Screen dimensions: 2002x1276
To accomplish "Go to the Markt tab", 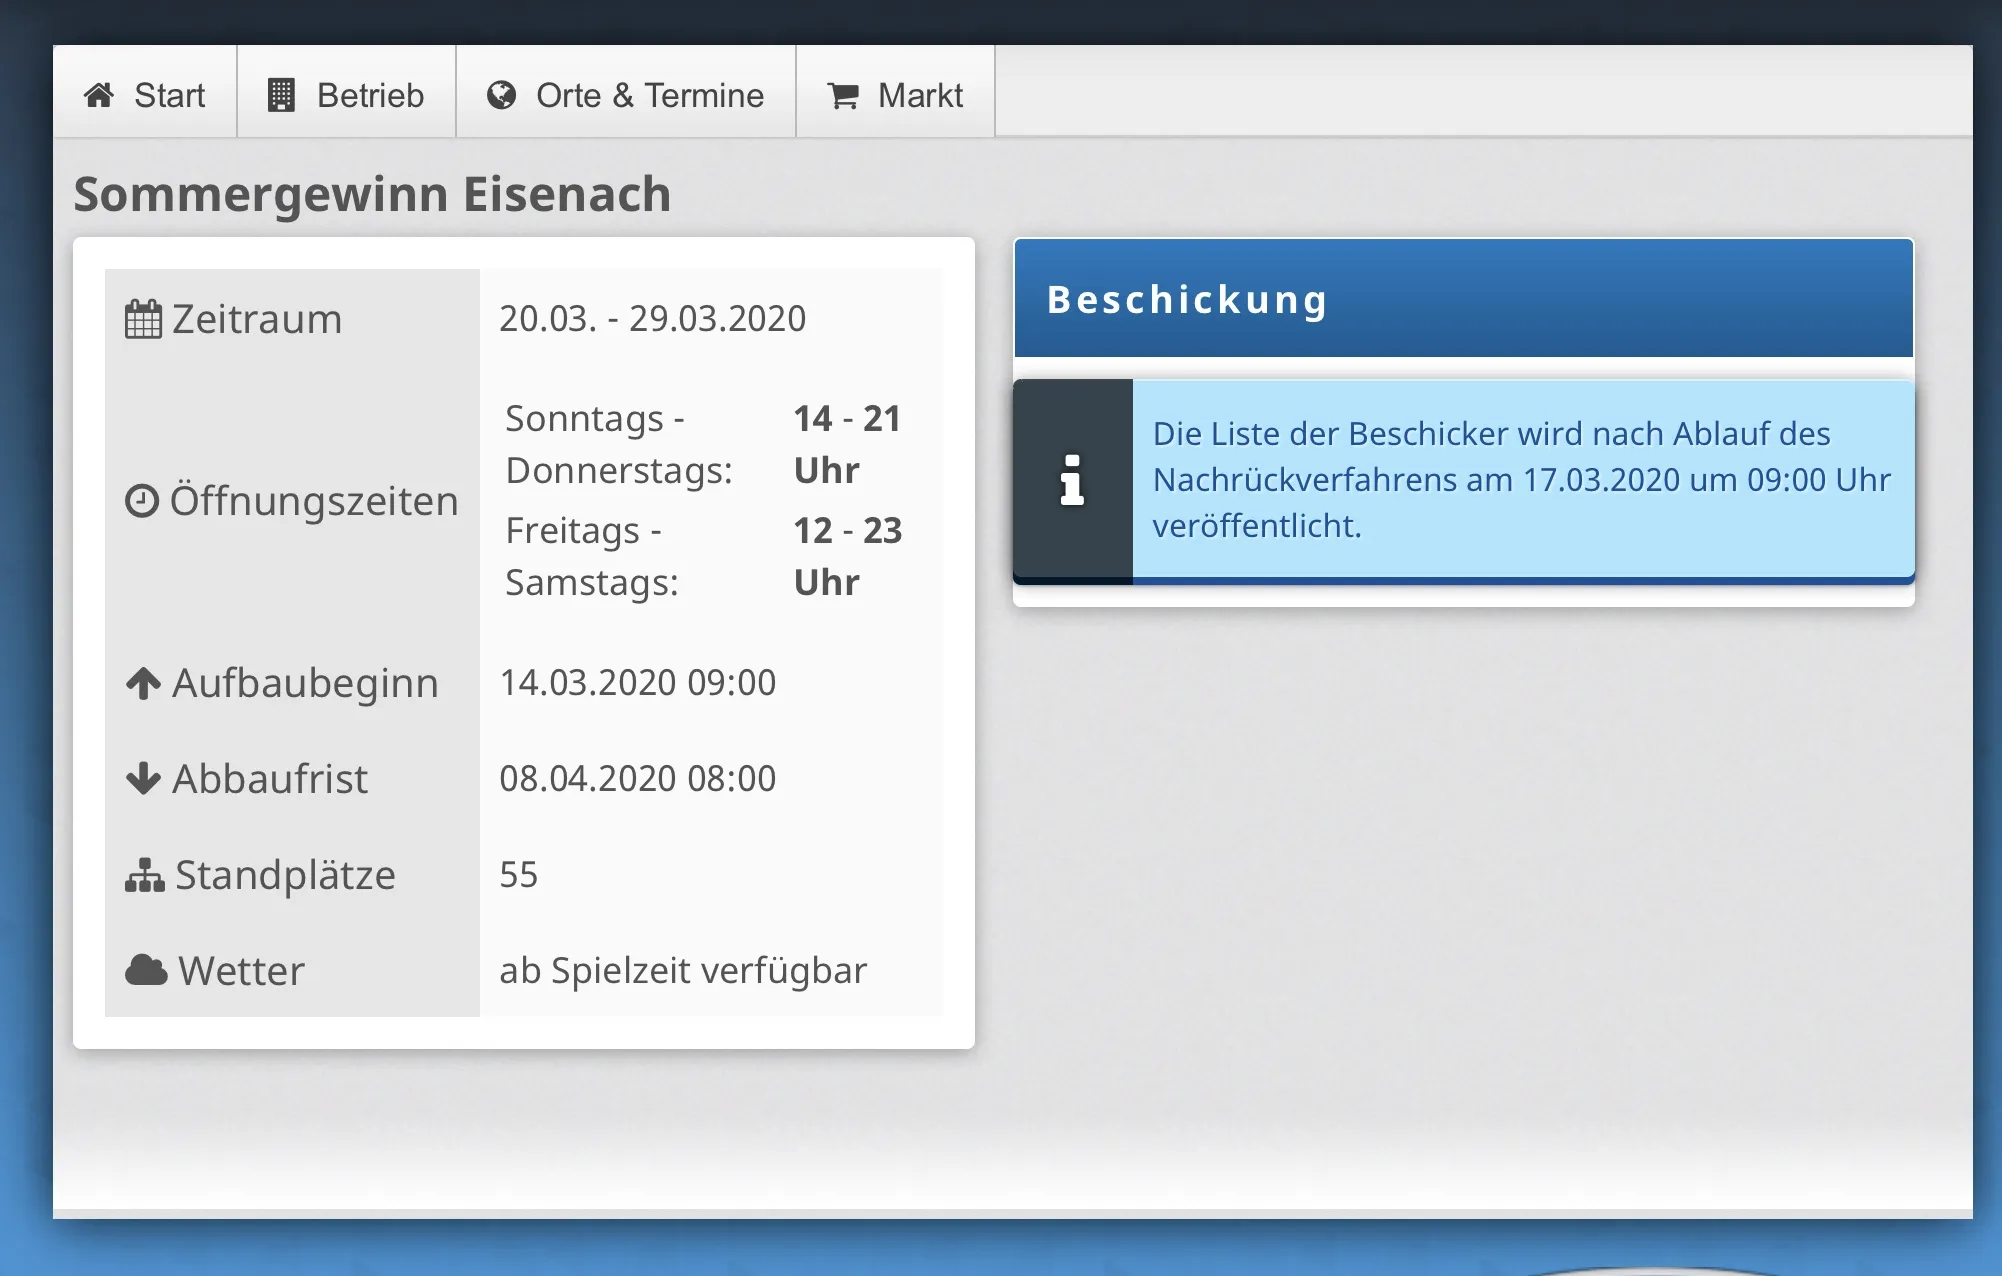I will (920, 95).
